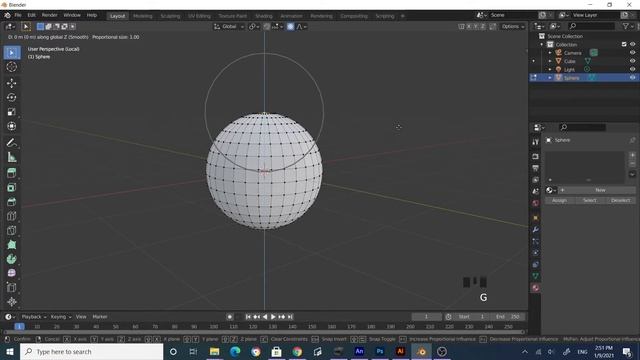Image resolution: width=640 pixels, height=360 pixels.
Task: Select the Annotate tool
Action: pyautogui.click(x=11, y=143)
